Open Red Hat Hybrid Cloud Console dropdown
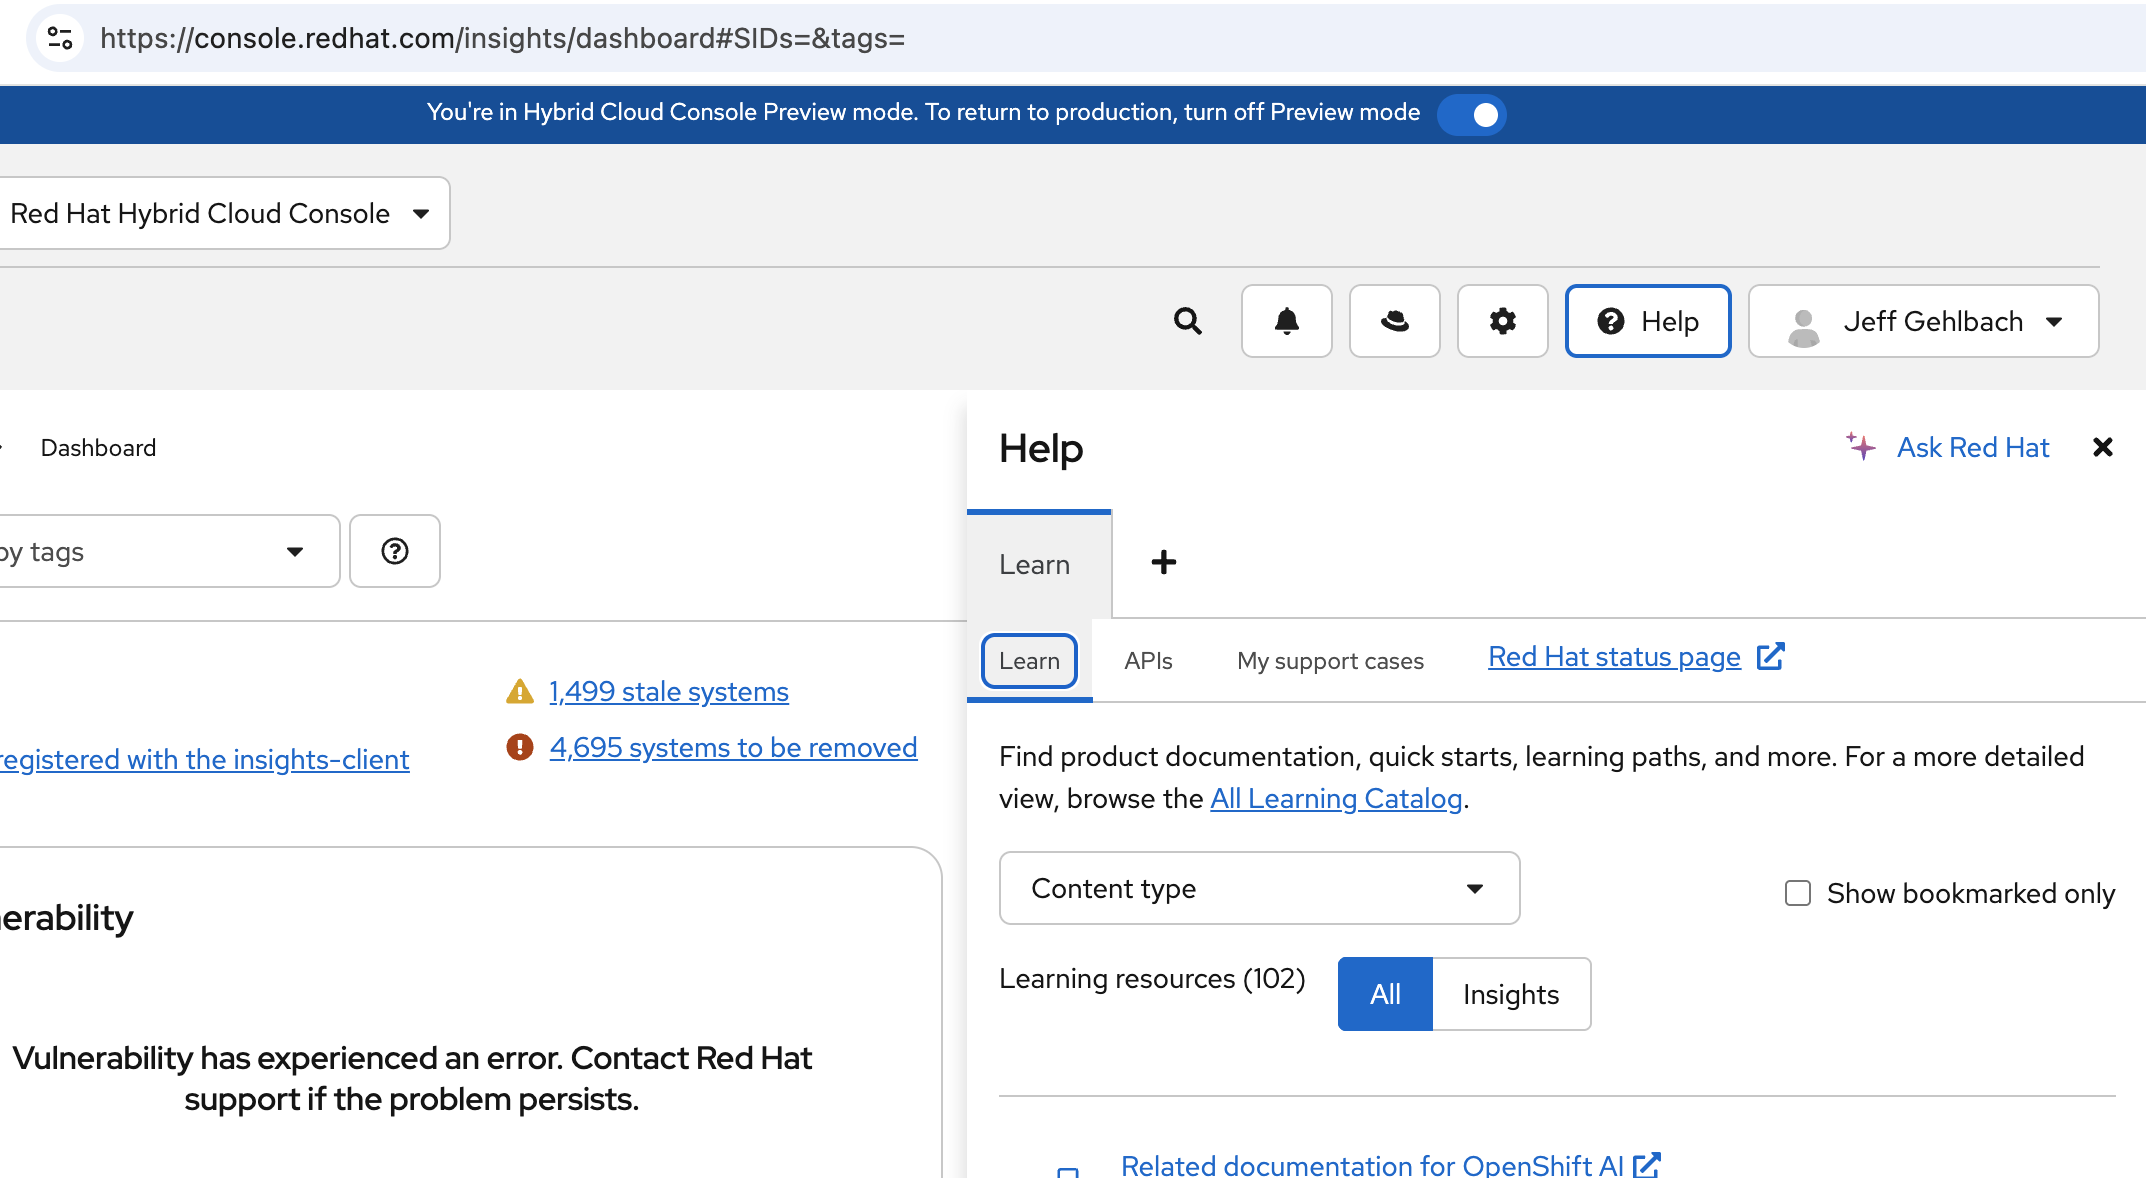2146x1178 pixels. [222, 213]
